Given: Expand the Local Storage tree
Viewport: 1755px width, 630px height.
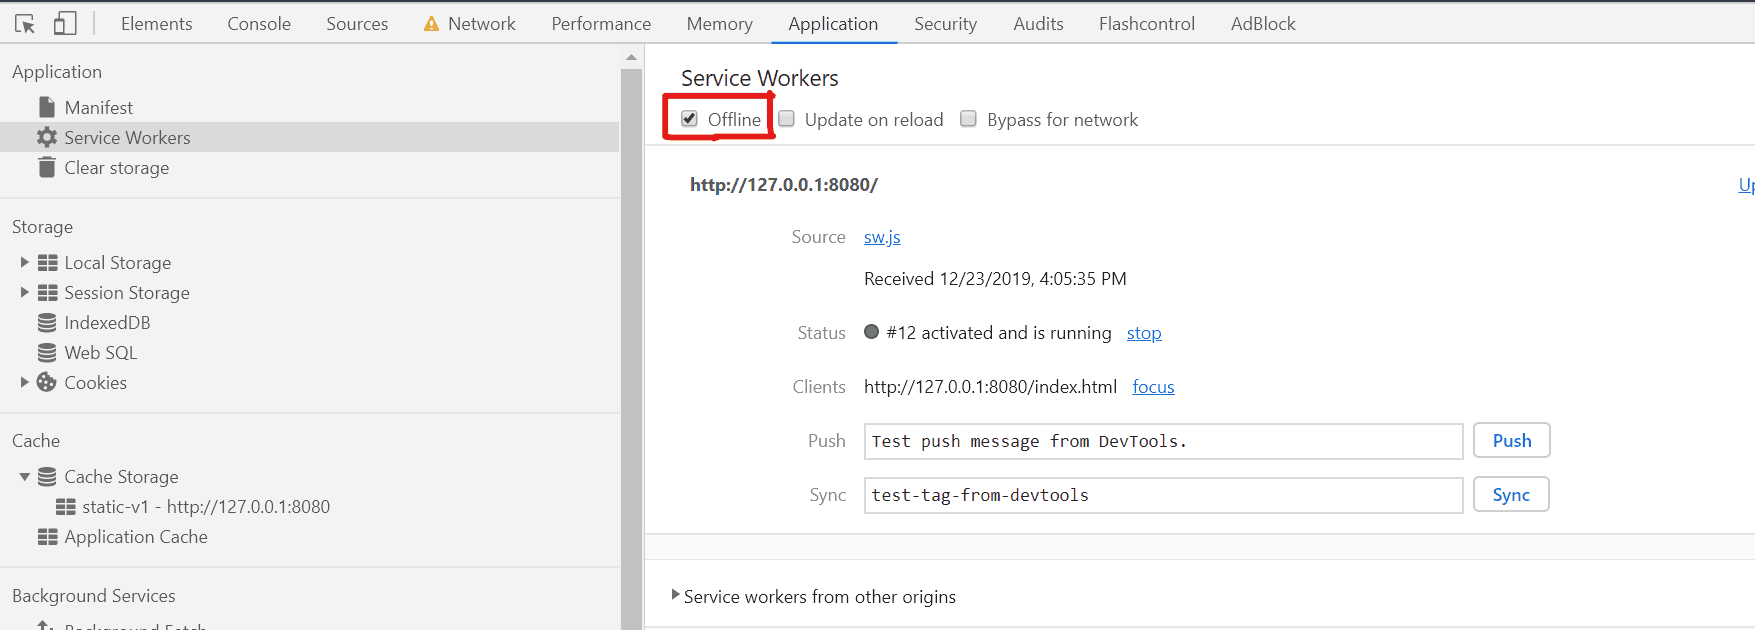Looking at the screenshot, I should (x=24, y=263).
